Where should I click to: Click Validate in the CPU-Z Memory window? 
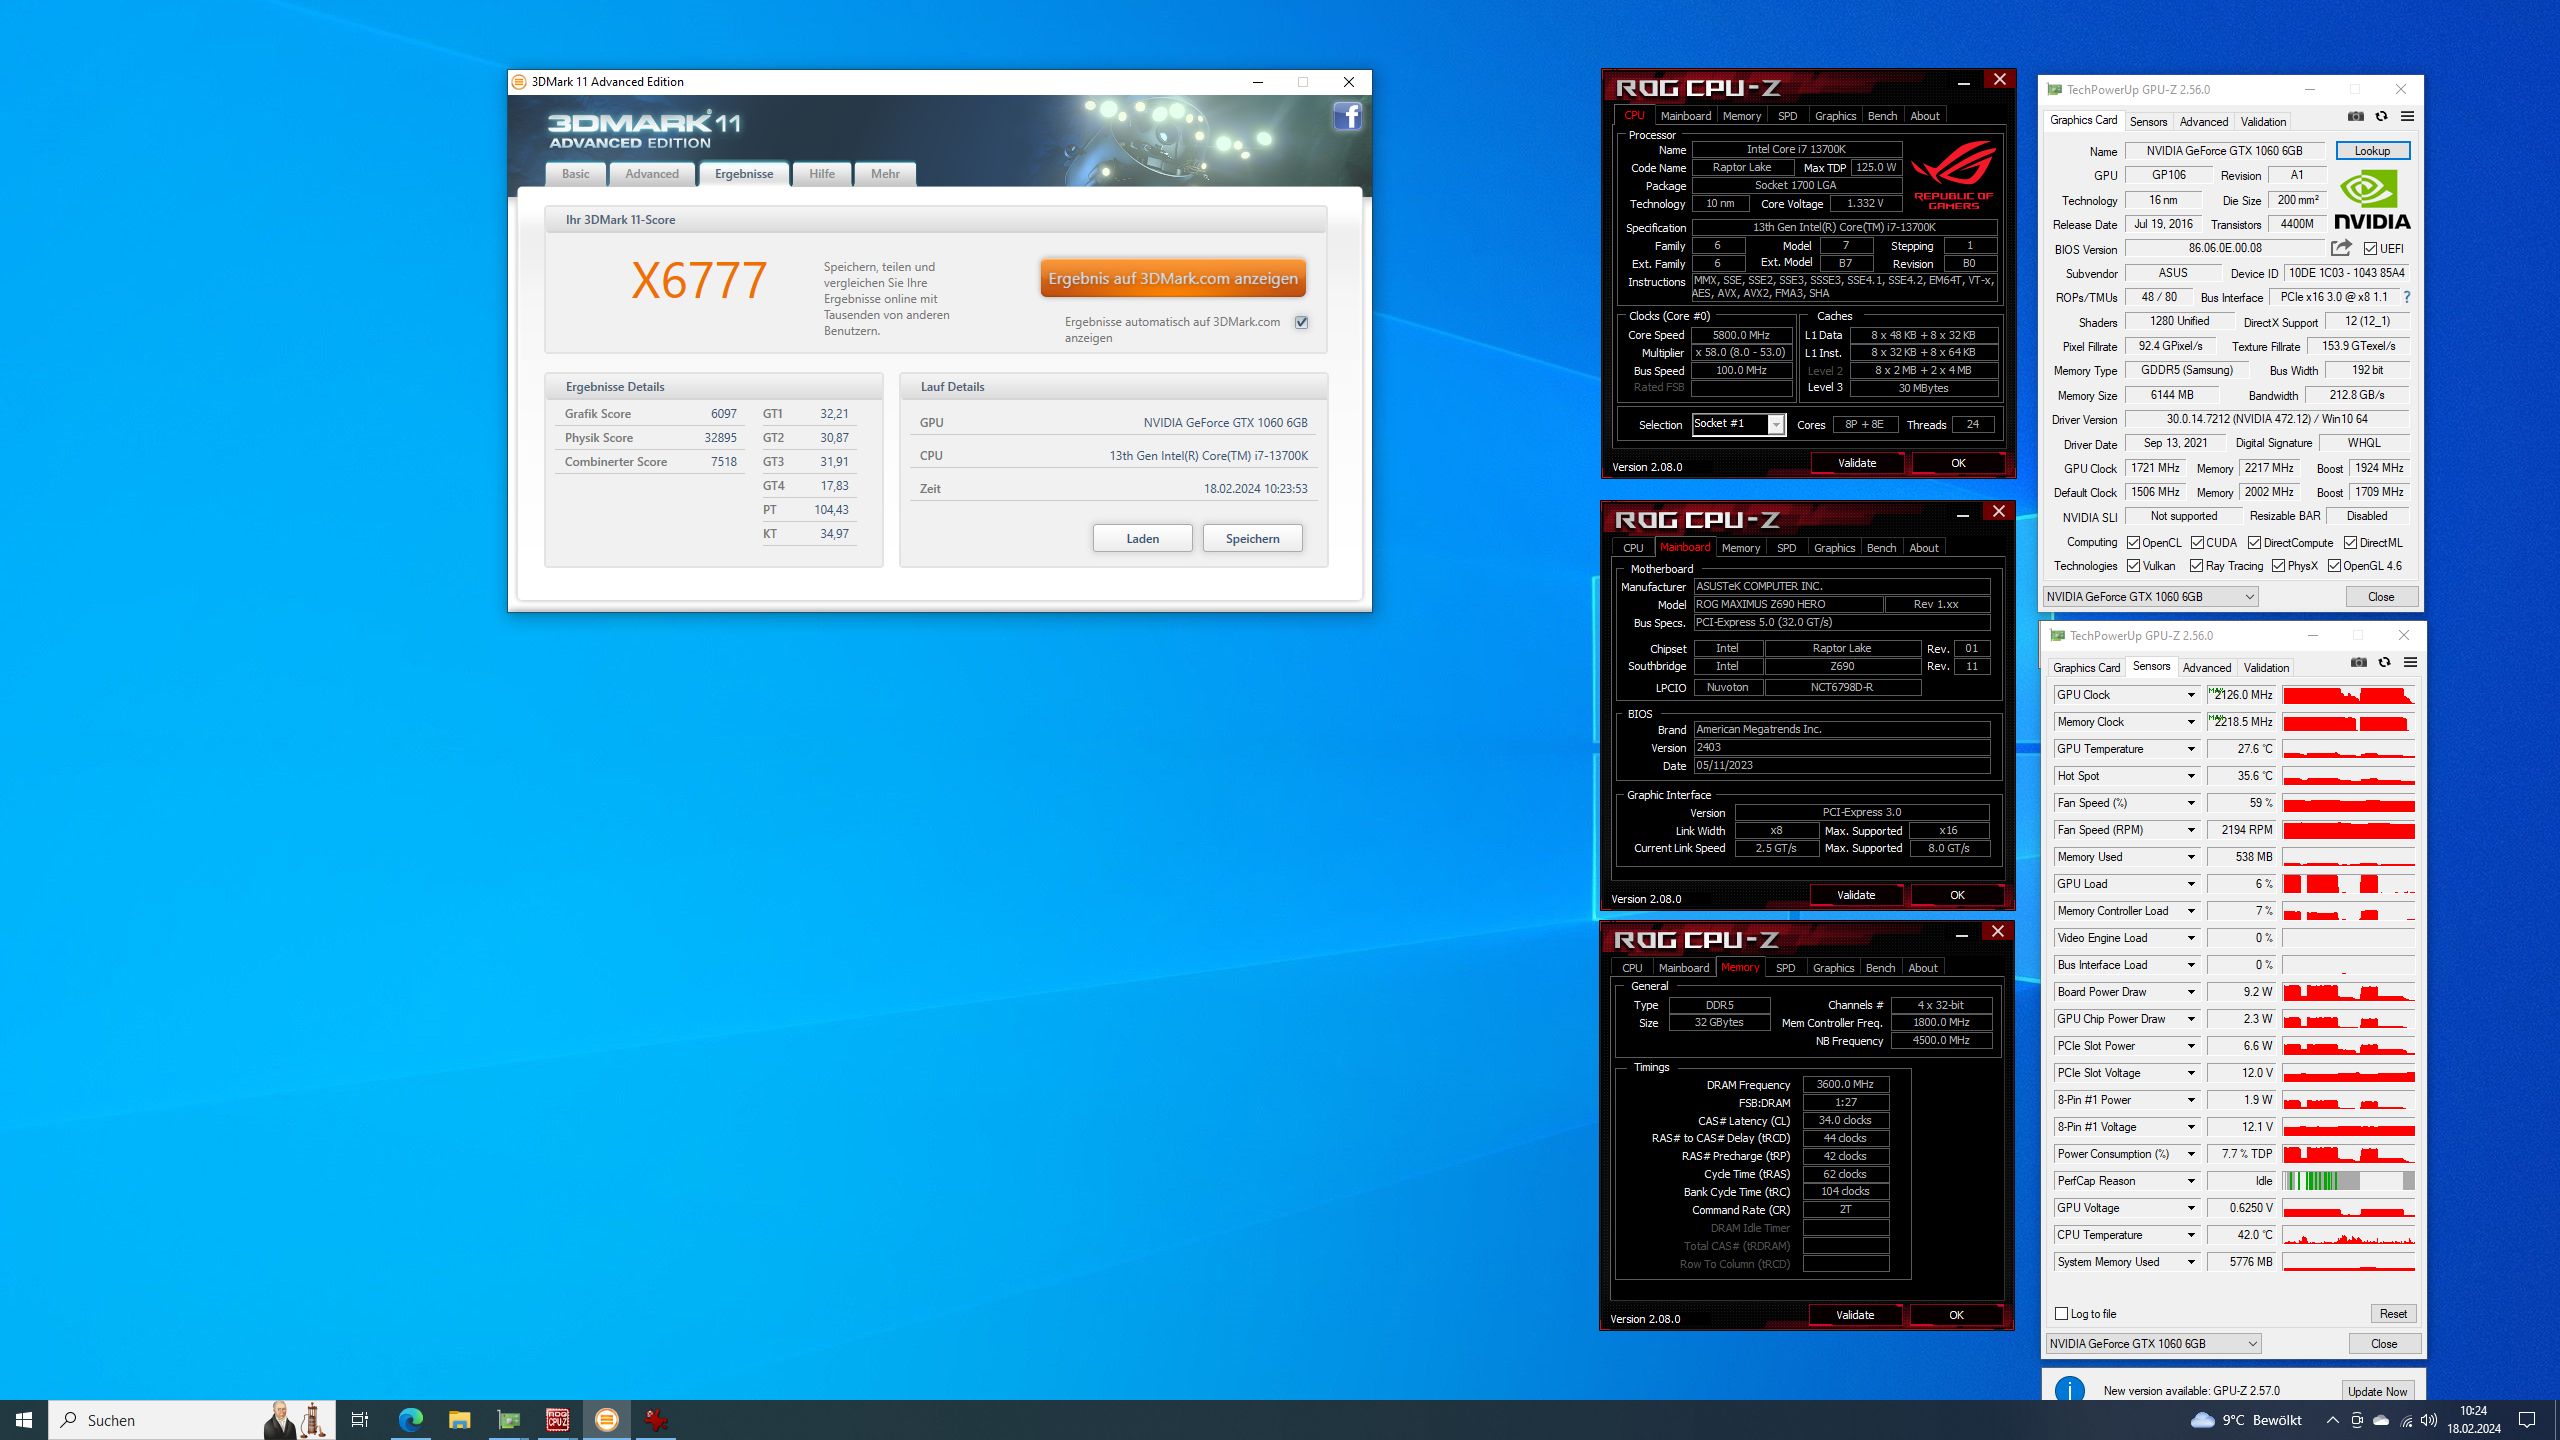click(x=1855, y=1315)
